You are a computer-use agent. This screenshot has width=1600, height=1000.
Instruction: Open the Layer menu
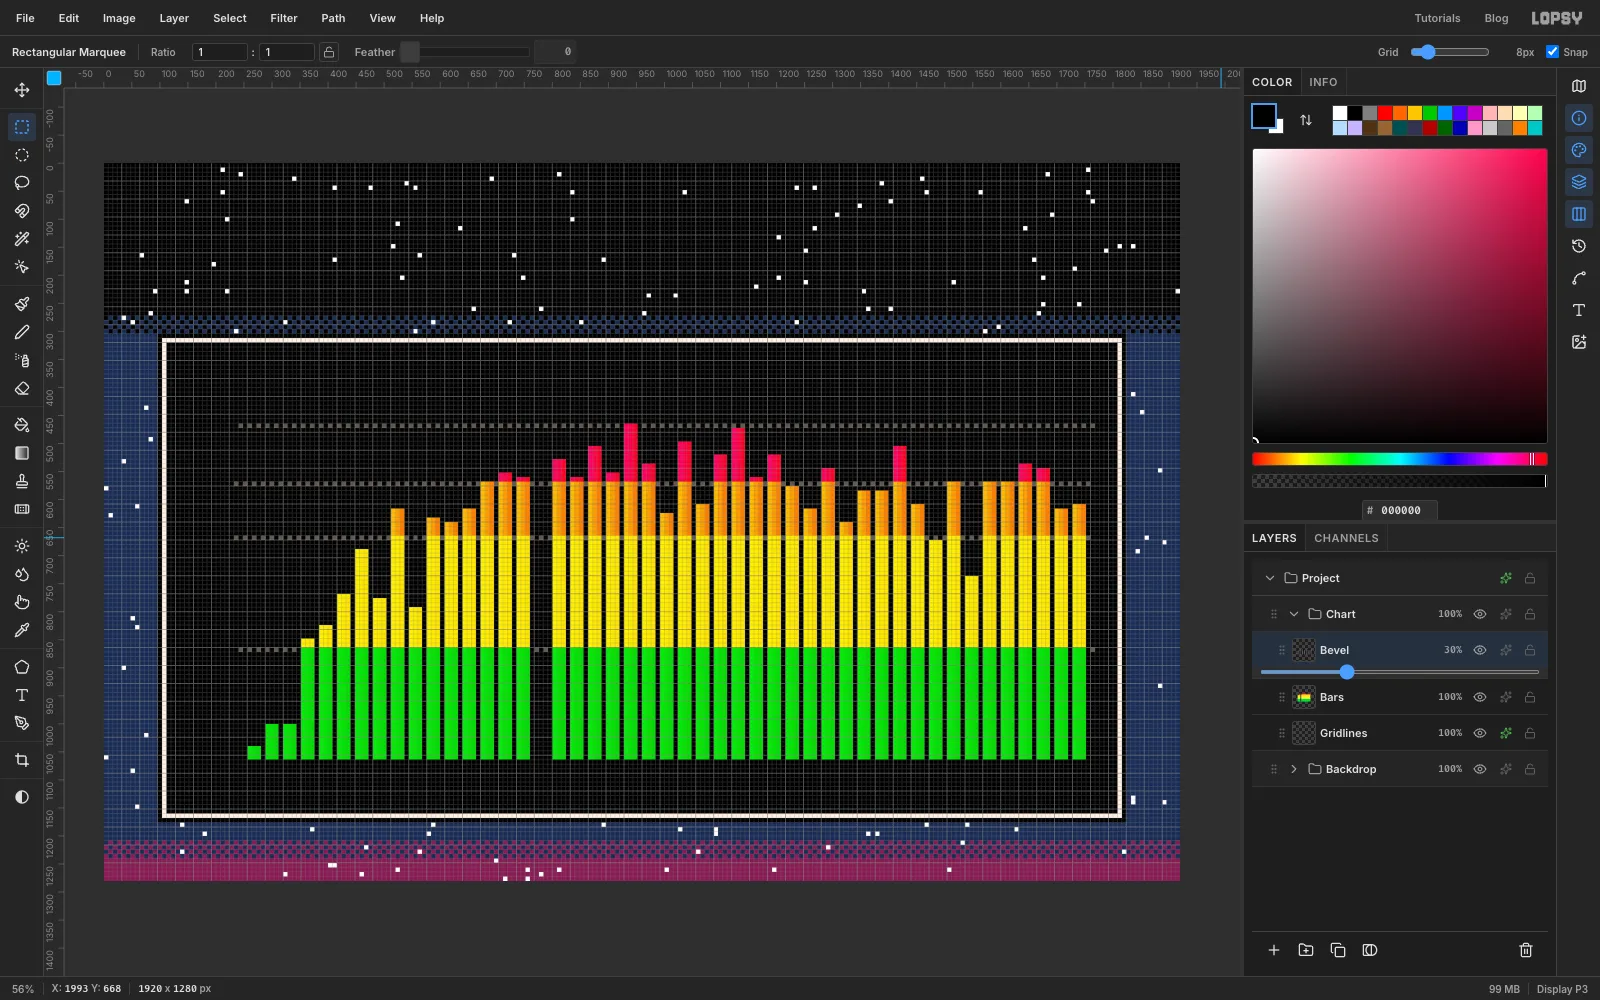pos(174,18)
